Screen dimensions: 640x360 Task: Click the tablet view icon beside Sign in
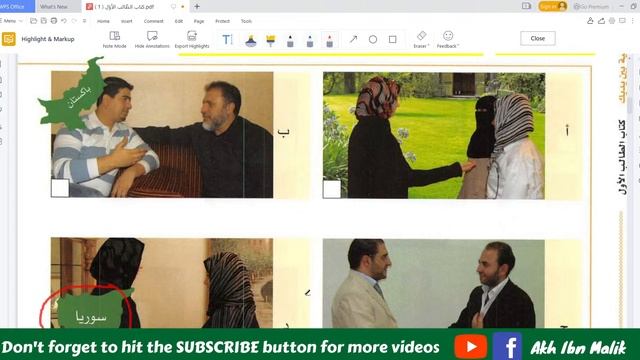[x=526, y=6]
